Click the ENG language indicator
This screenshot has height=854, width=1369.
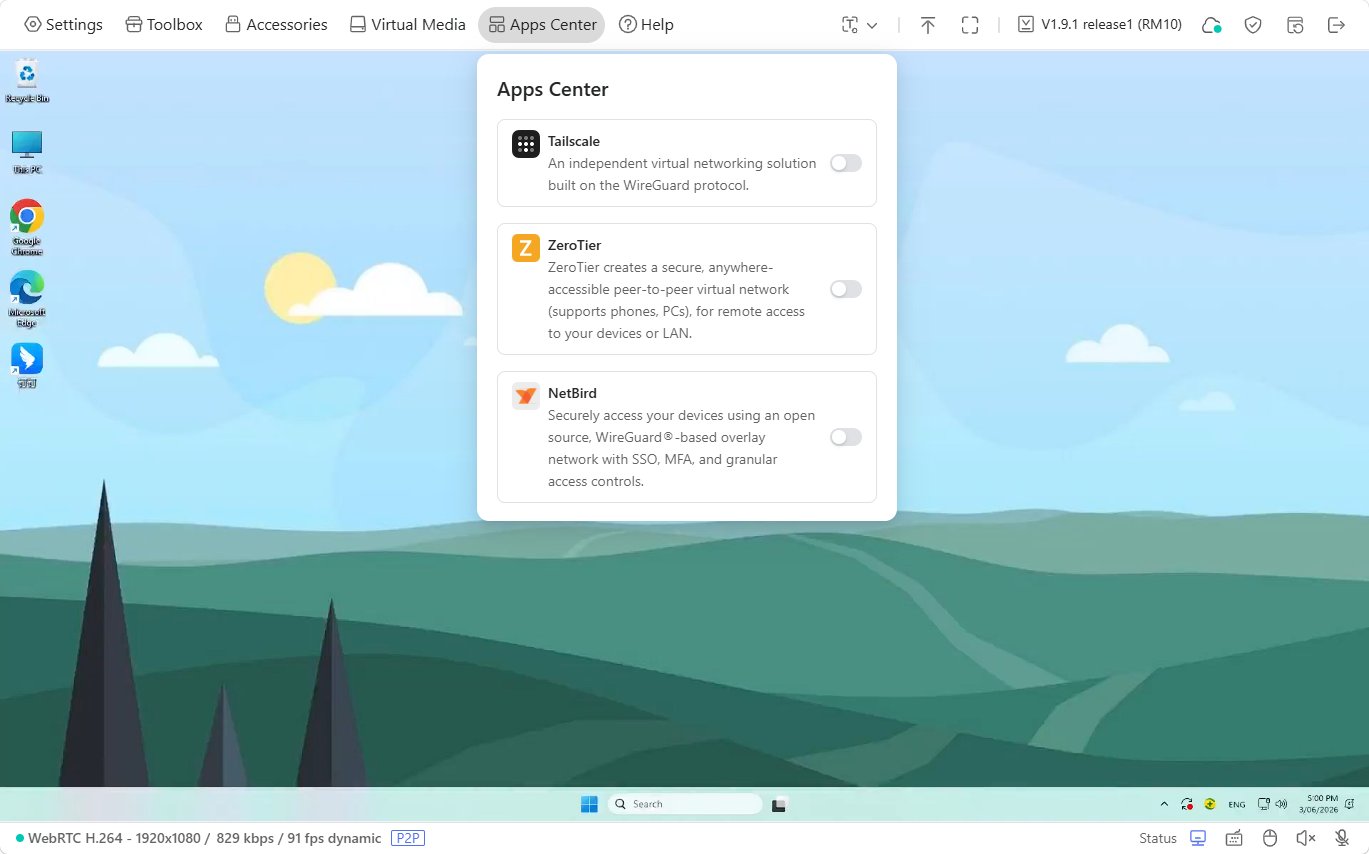point(1237,804)
